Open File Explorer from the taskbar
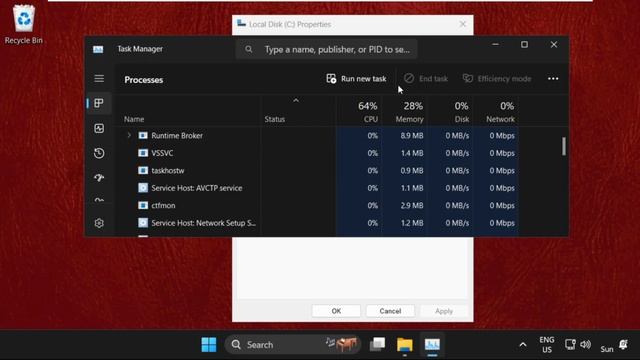640x360 pixels. point(405,344)
